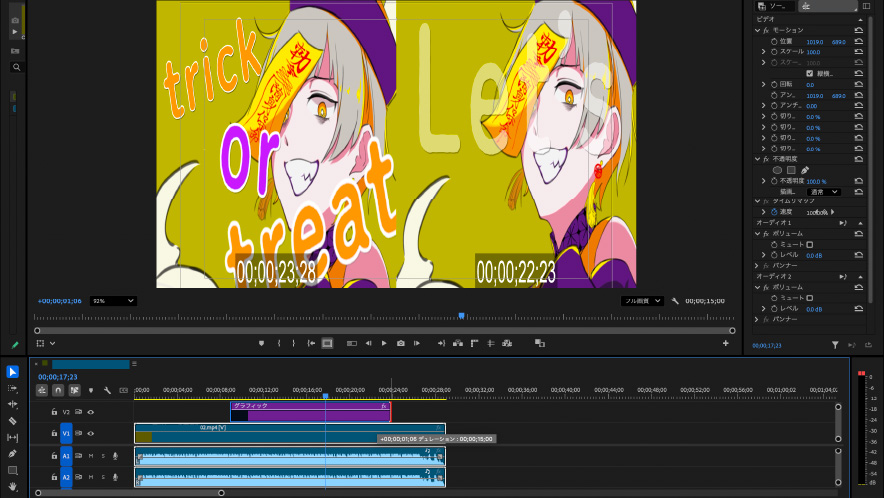Hide track V2 using its eye icon

91,412
